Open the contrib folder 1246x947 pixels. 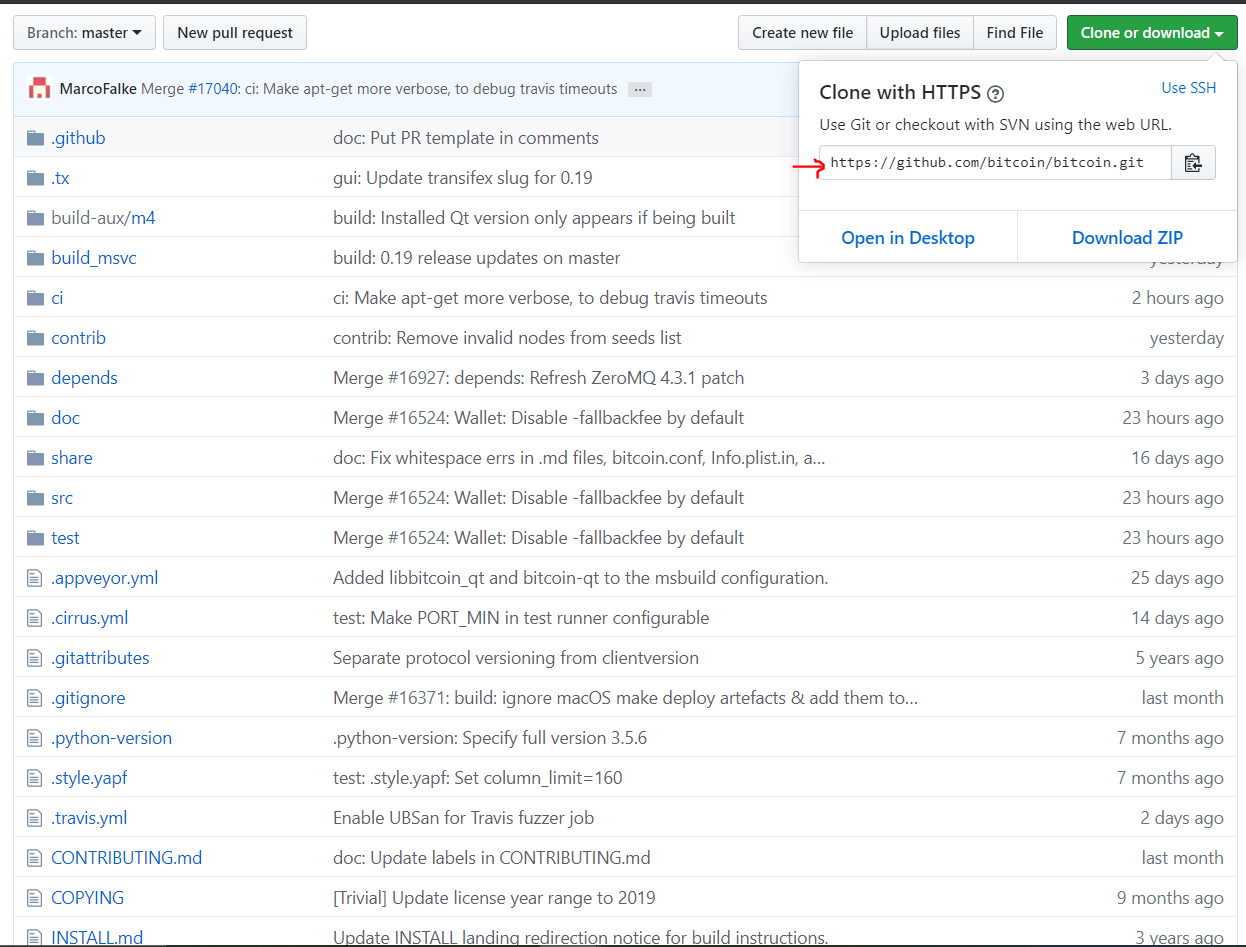click(x=78, y=338)
